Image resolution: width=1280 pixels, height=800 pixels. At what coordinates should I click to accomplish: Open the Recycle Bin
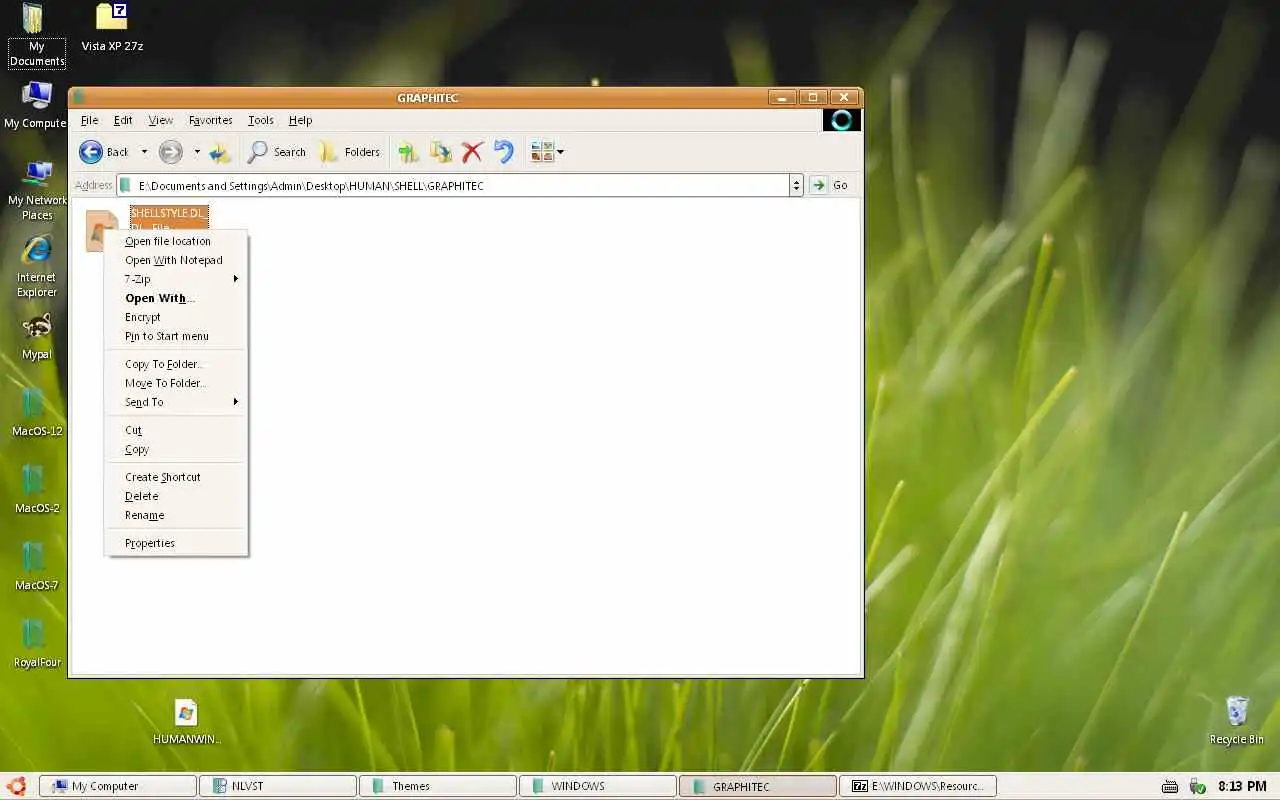1237,720
